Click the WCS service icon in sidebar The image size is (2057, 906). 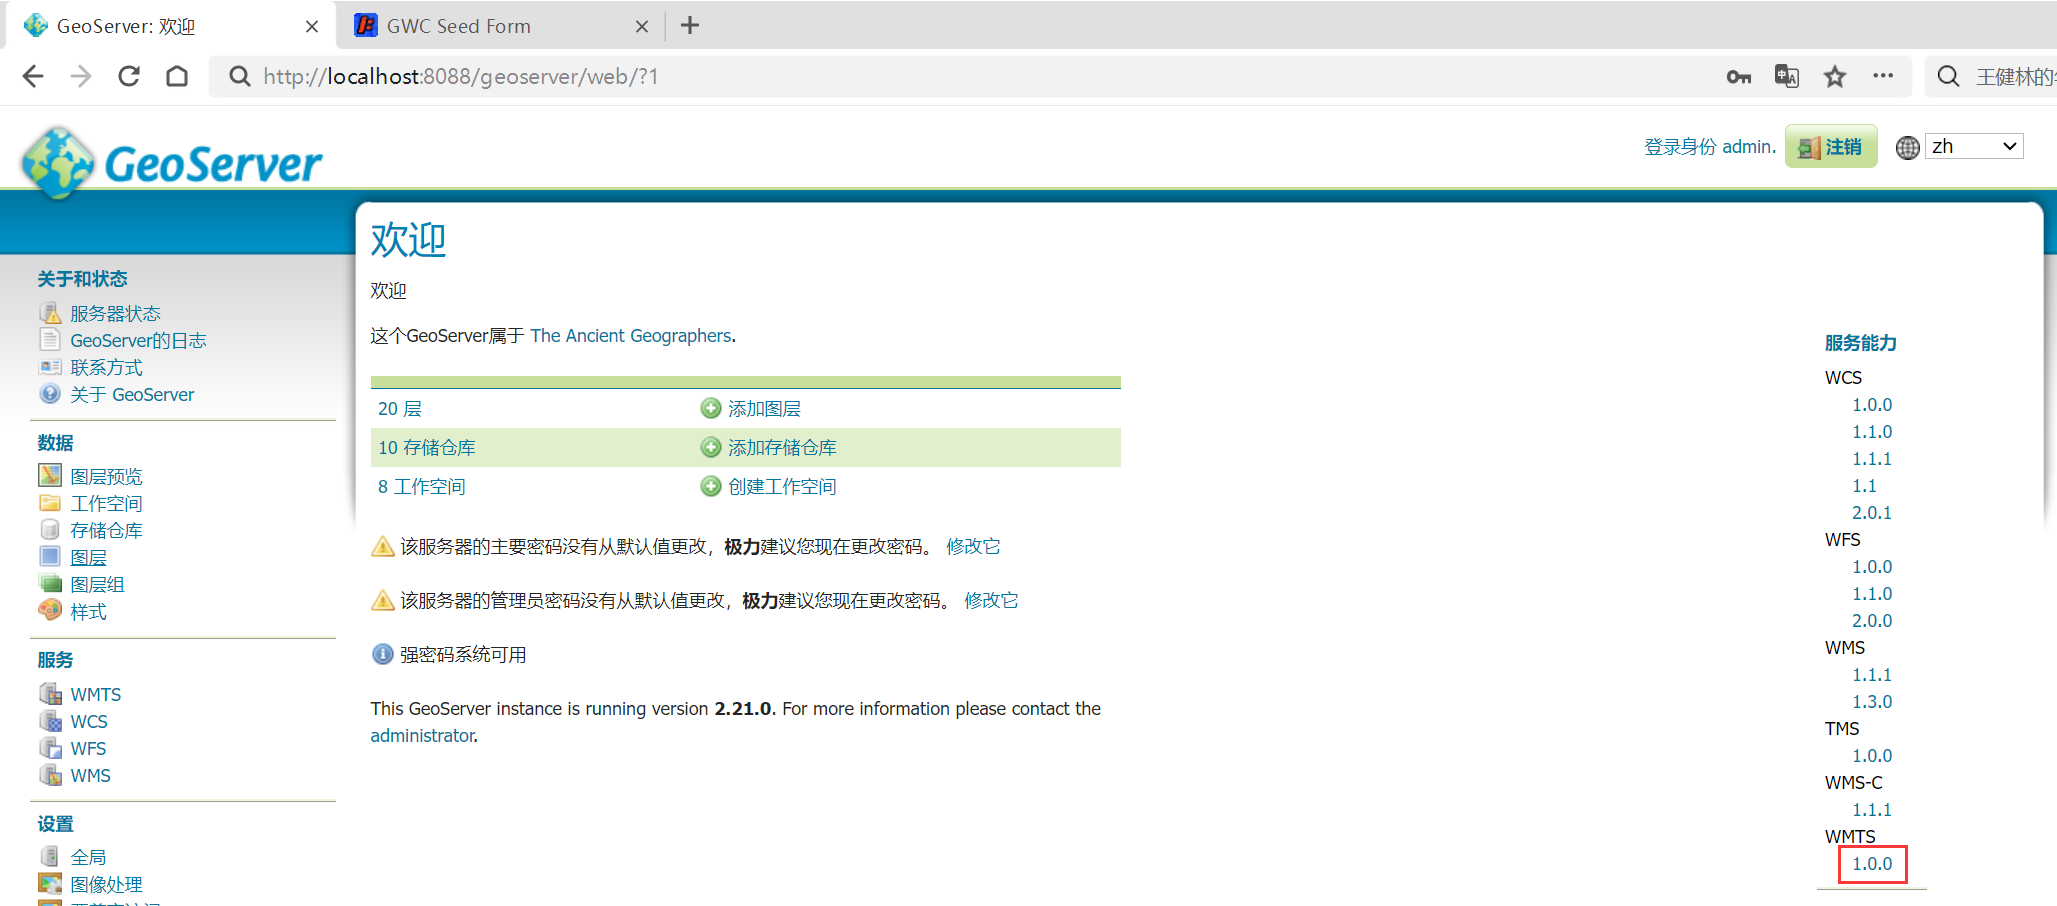pos(50,720)
